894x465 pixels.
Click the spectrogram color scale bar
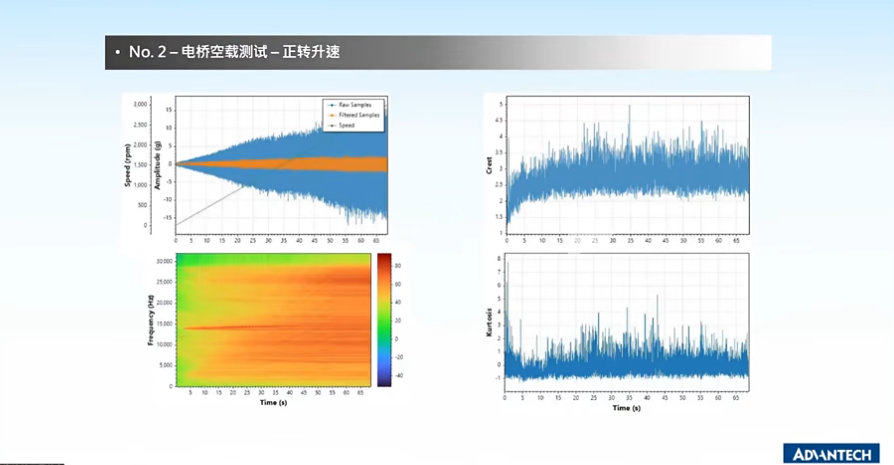pyautogui.click(x=384, y=320)
